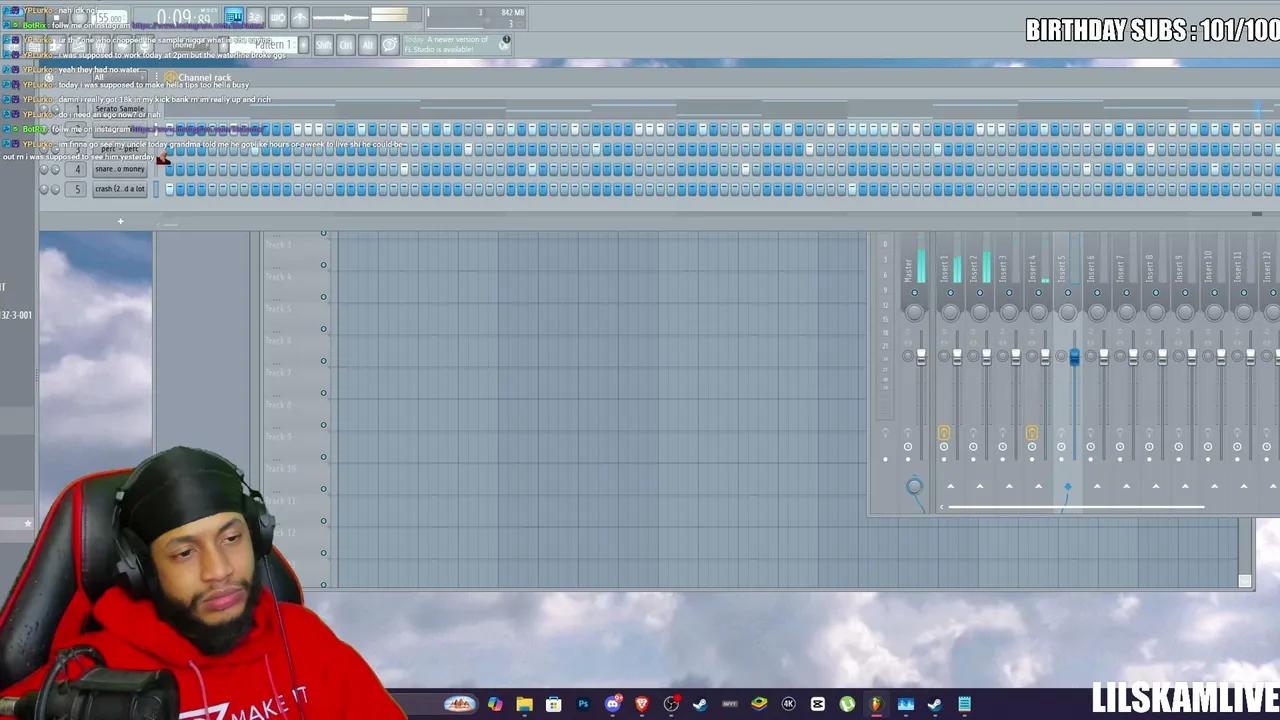Click the latency clock icon on Insert 6
The width and height of the screenshot is (1280, 720).
tap(1091, 446)
